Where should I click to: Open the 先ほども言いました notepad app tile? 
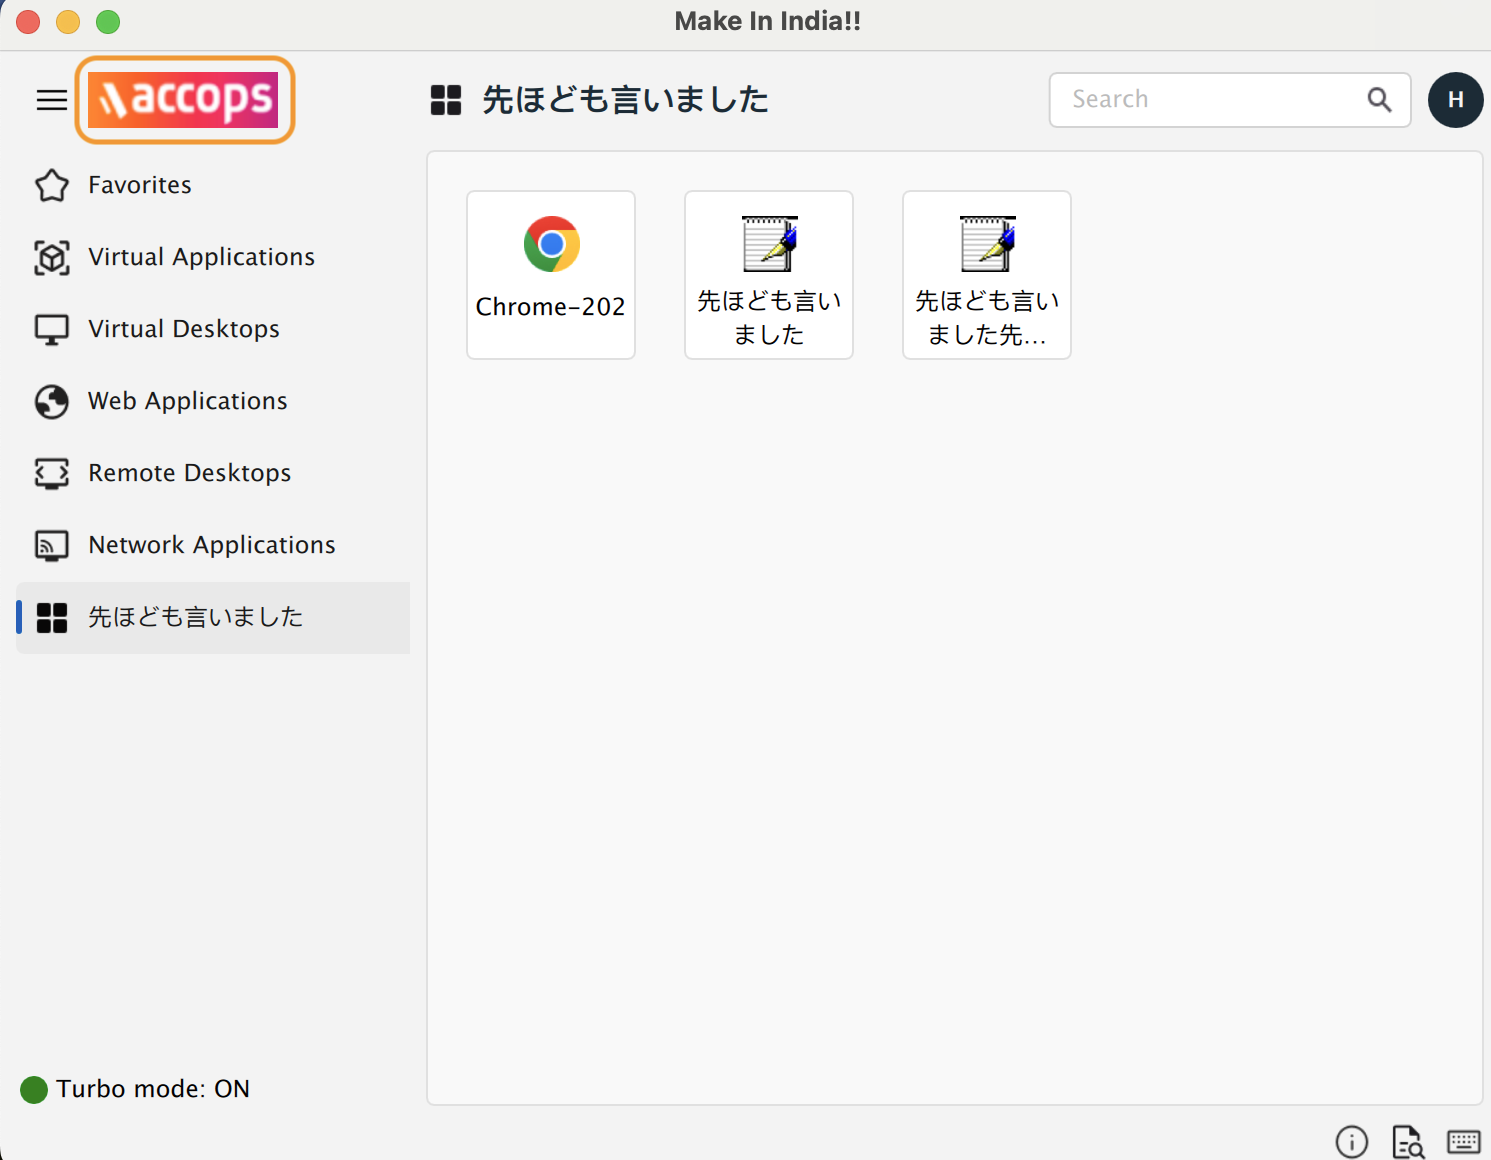click(769, 275)
